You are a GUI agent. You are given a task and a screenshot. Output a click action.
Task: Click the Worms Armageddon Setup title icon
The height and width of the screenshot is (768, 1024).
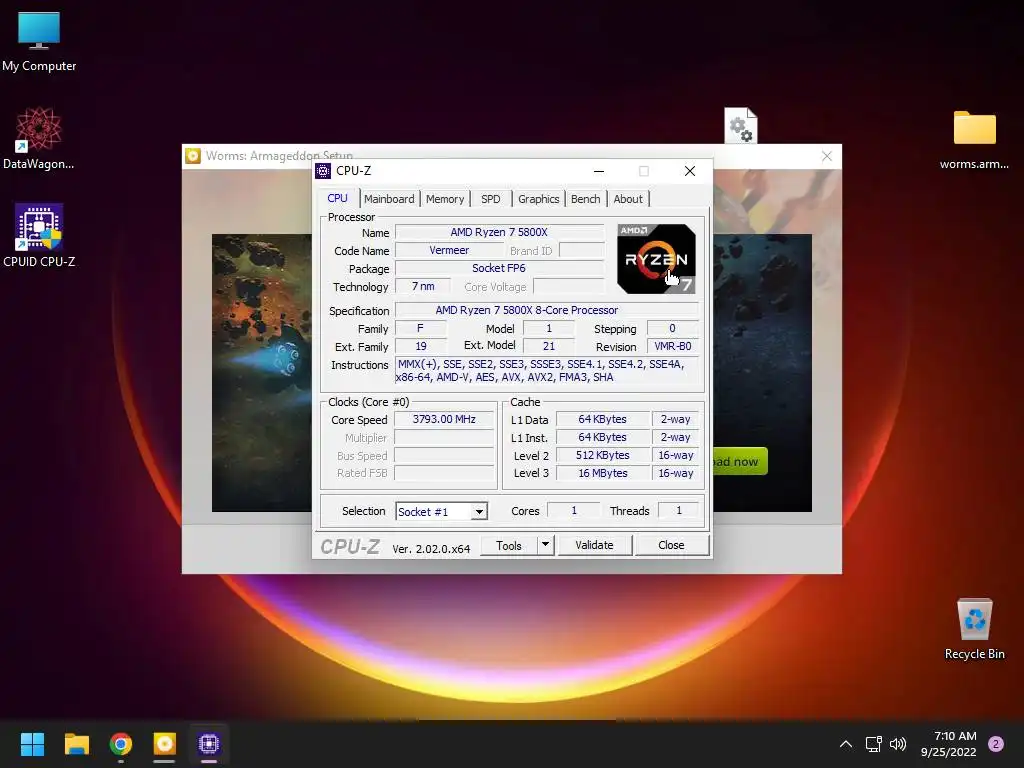pos(193,155)
